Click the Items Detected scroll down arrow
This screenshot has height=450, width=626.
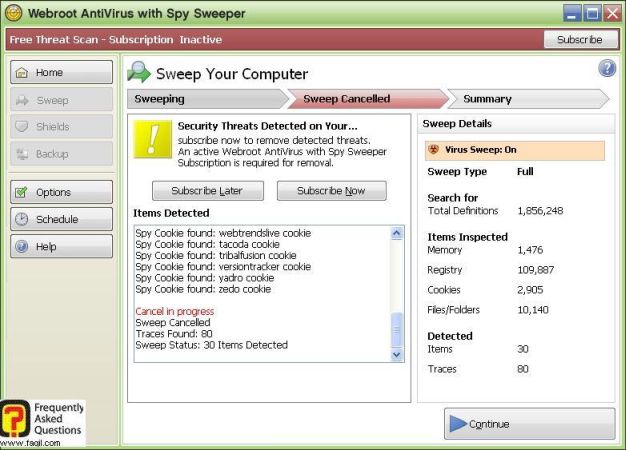396,355
